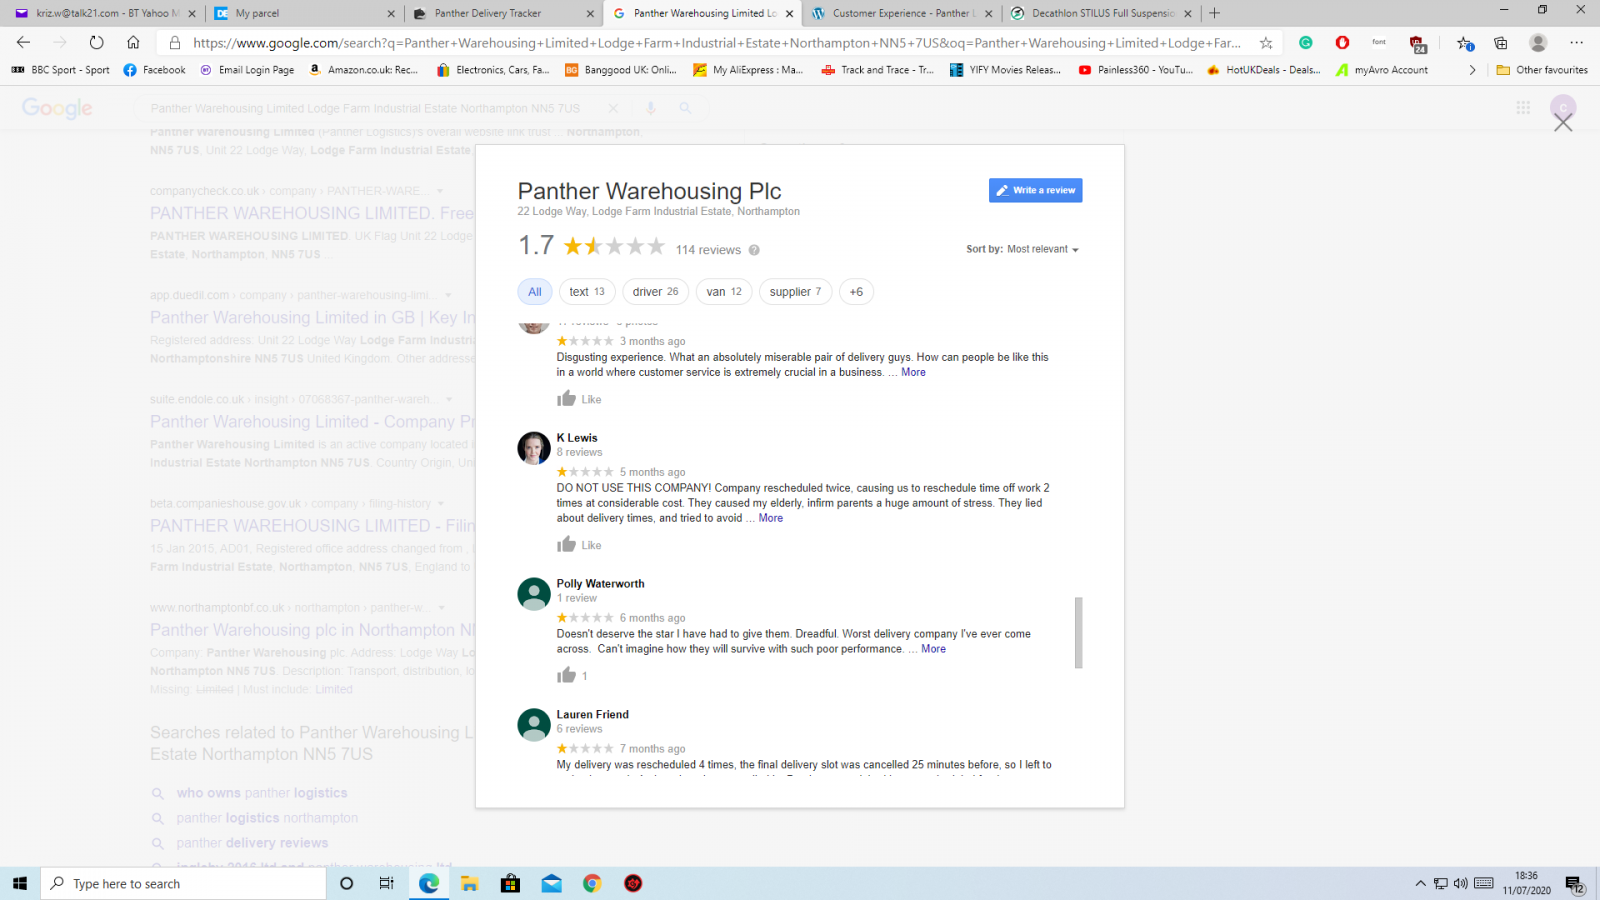Open myAvro Account bookmark
This screenshot has width=1600, height=900.
click(x=1382, y=70)
